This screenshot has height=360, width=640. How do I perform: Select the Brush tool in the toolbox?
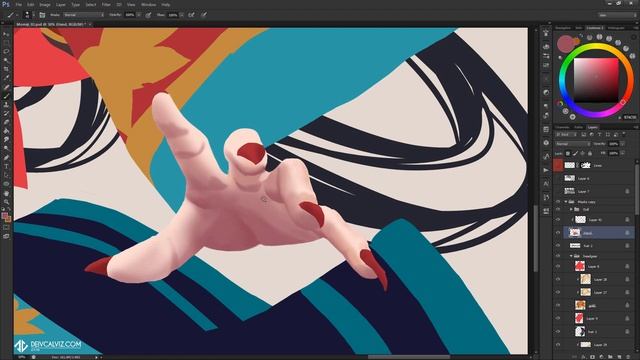(6, 96)
